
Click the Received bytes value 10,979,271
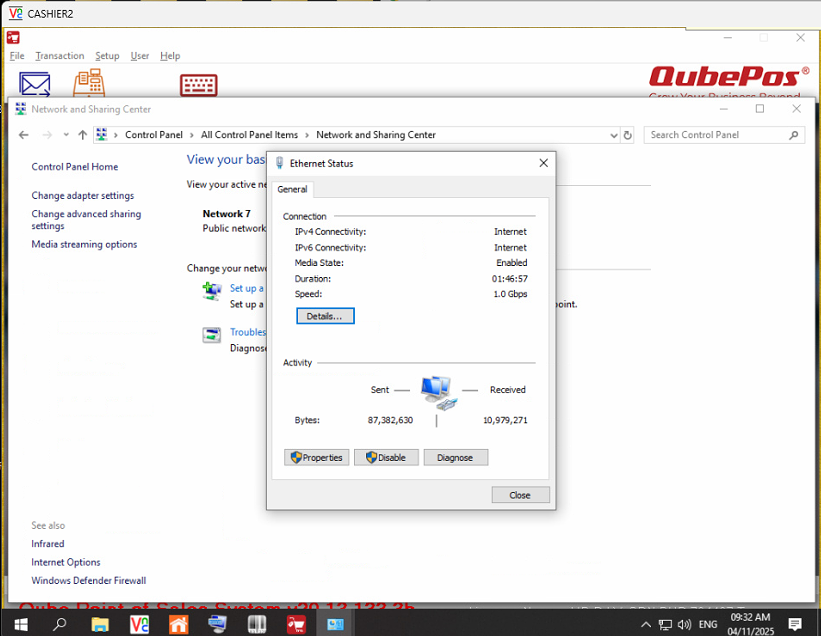505,420
